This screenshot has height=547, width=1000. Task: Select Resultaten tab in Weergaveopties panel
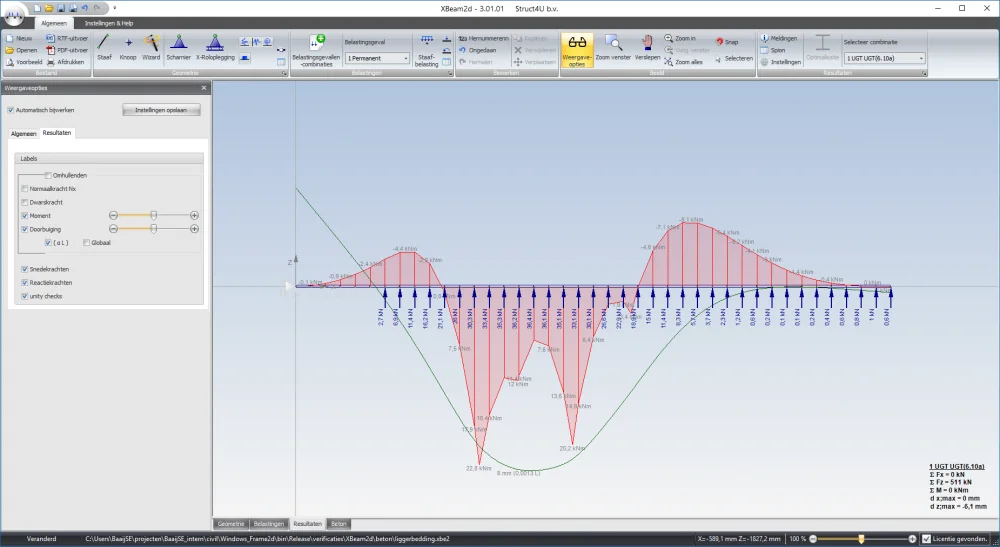[x=57, y=133]
